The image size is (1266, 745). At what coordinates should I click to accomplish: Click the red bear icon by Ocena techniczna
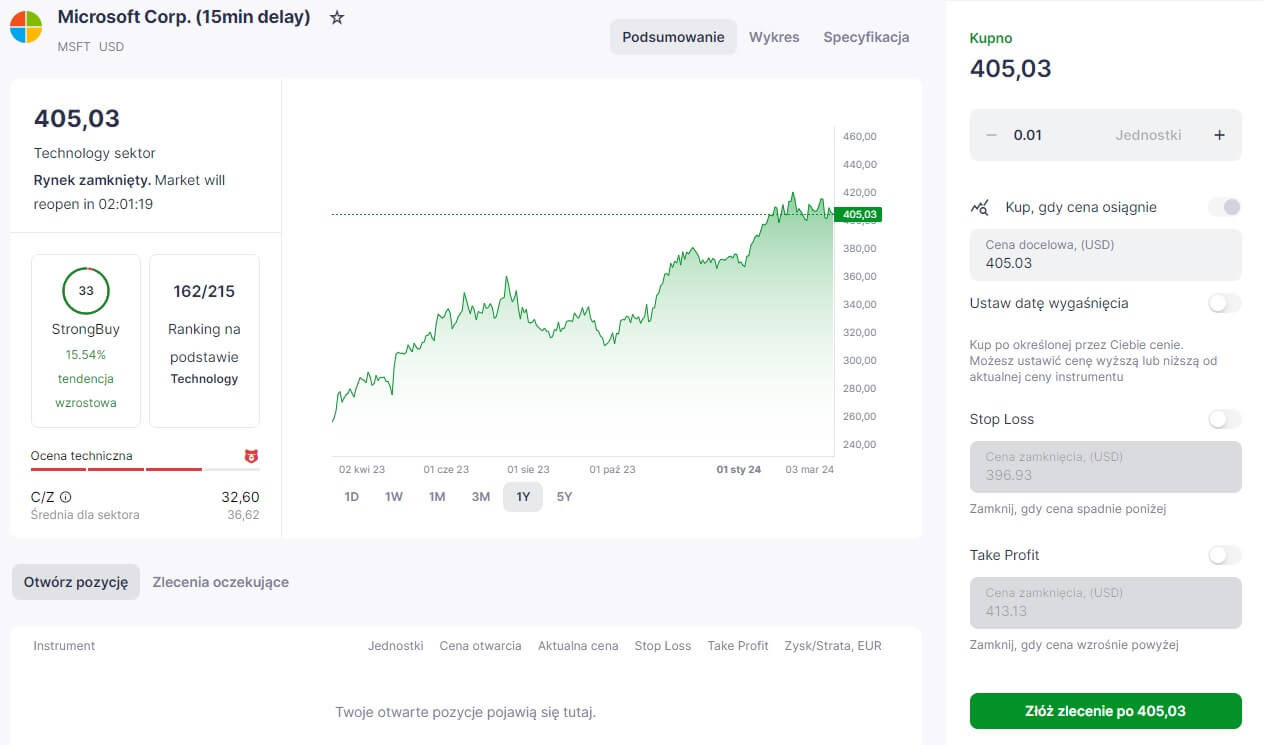coord(251,456)
